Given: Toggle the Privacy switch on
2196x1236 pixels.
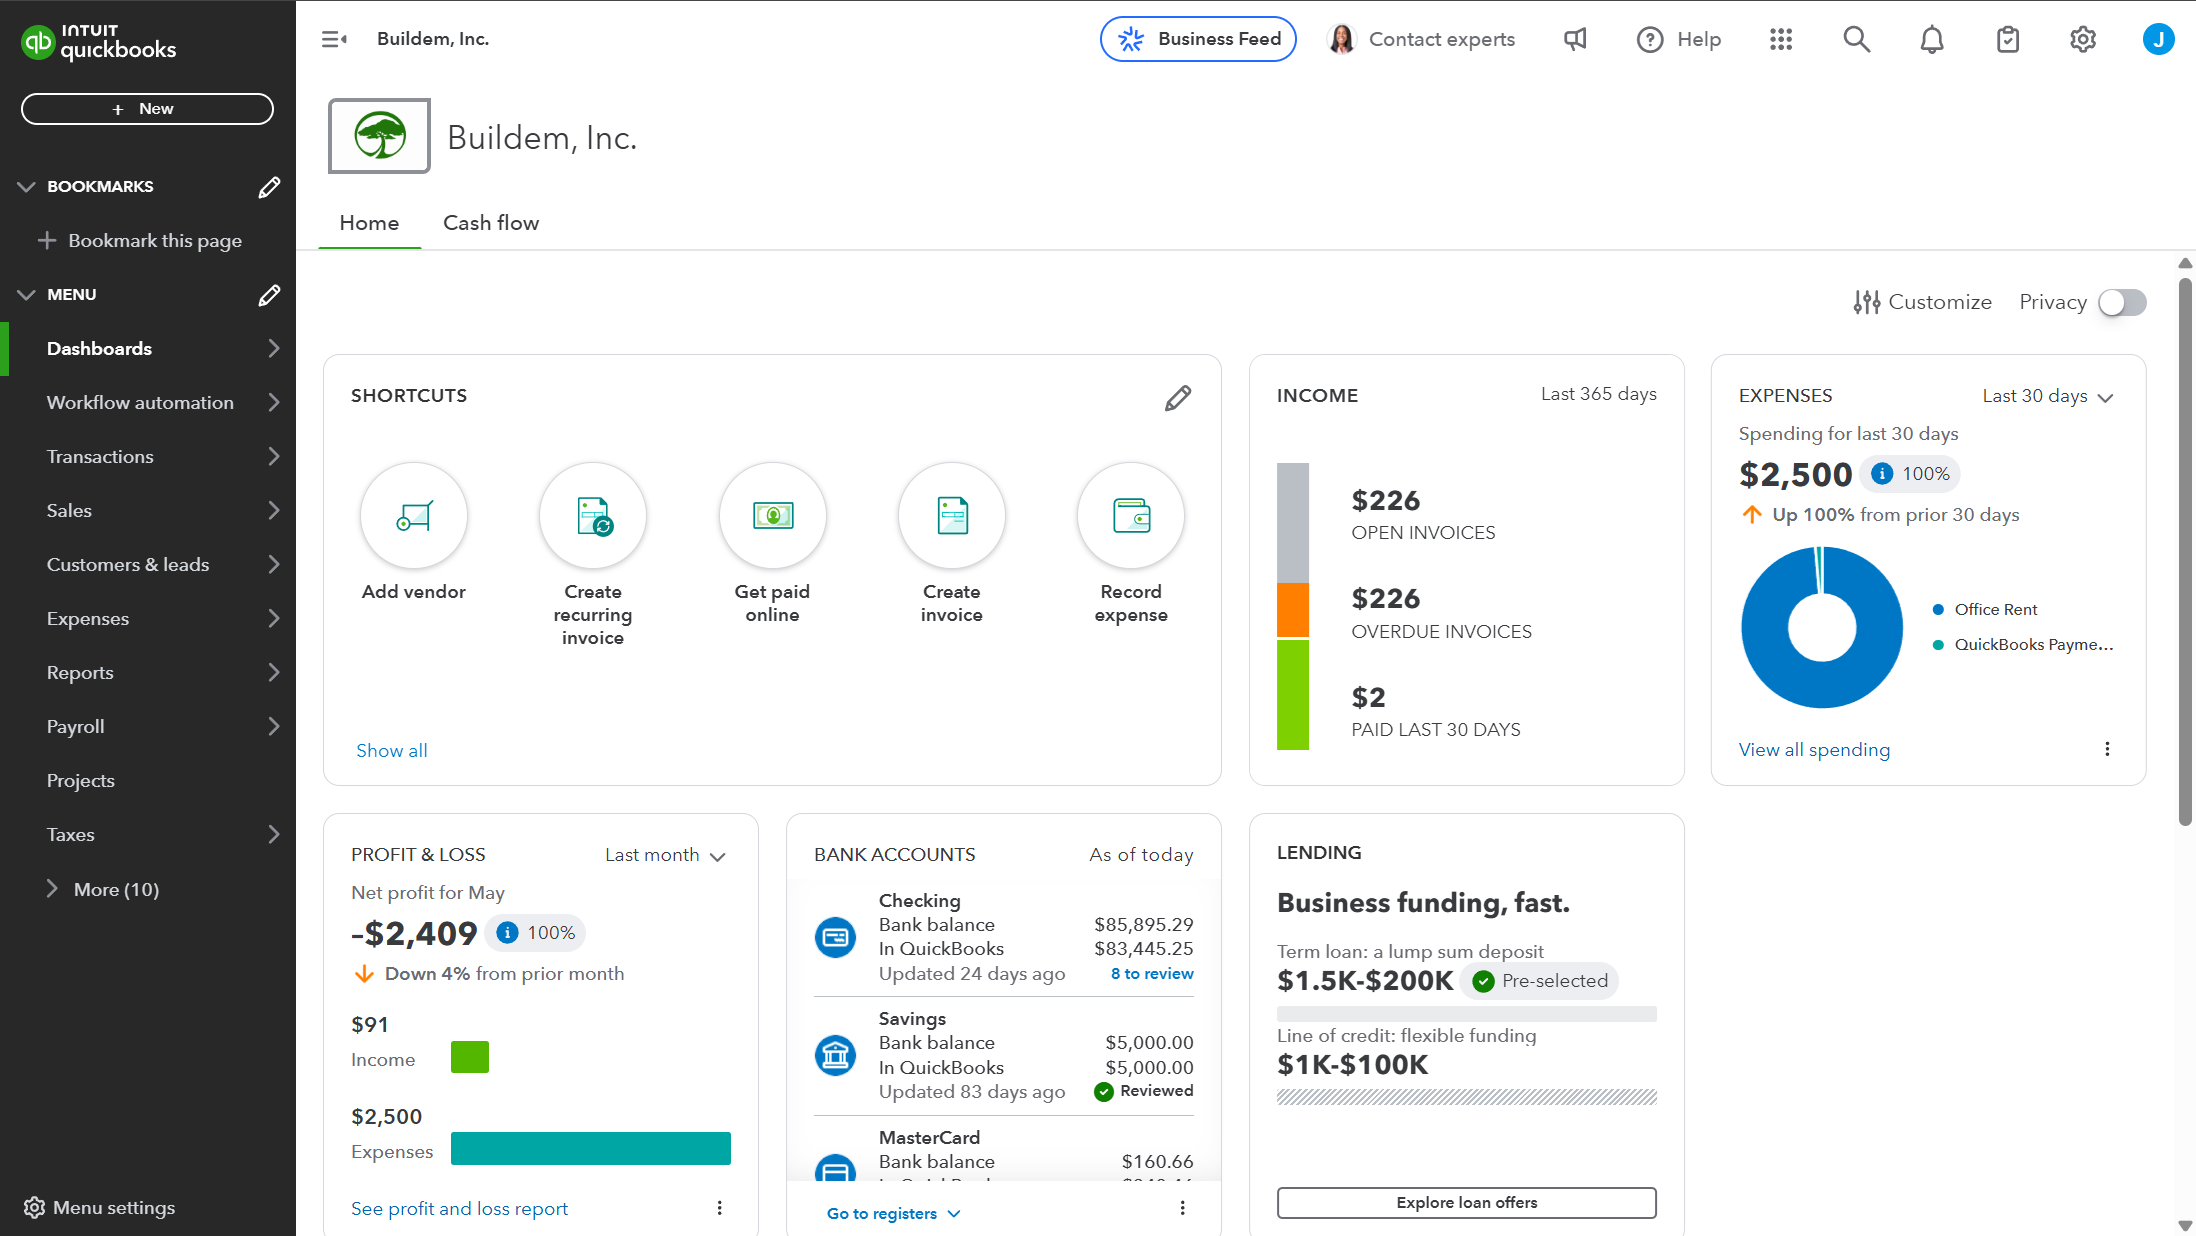Looking at the screenshot, I should coord(2122,302).
